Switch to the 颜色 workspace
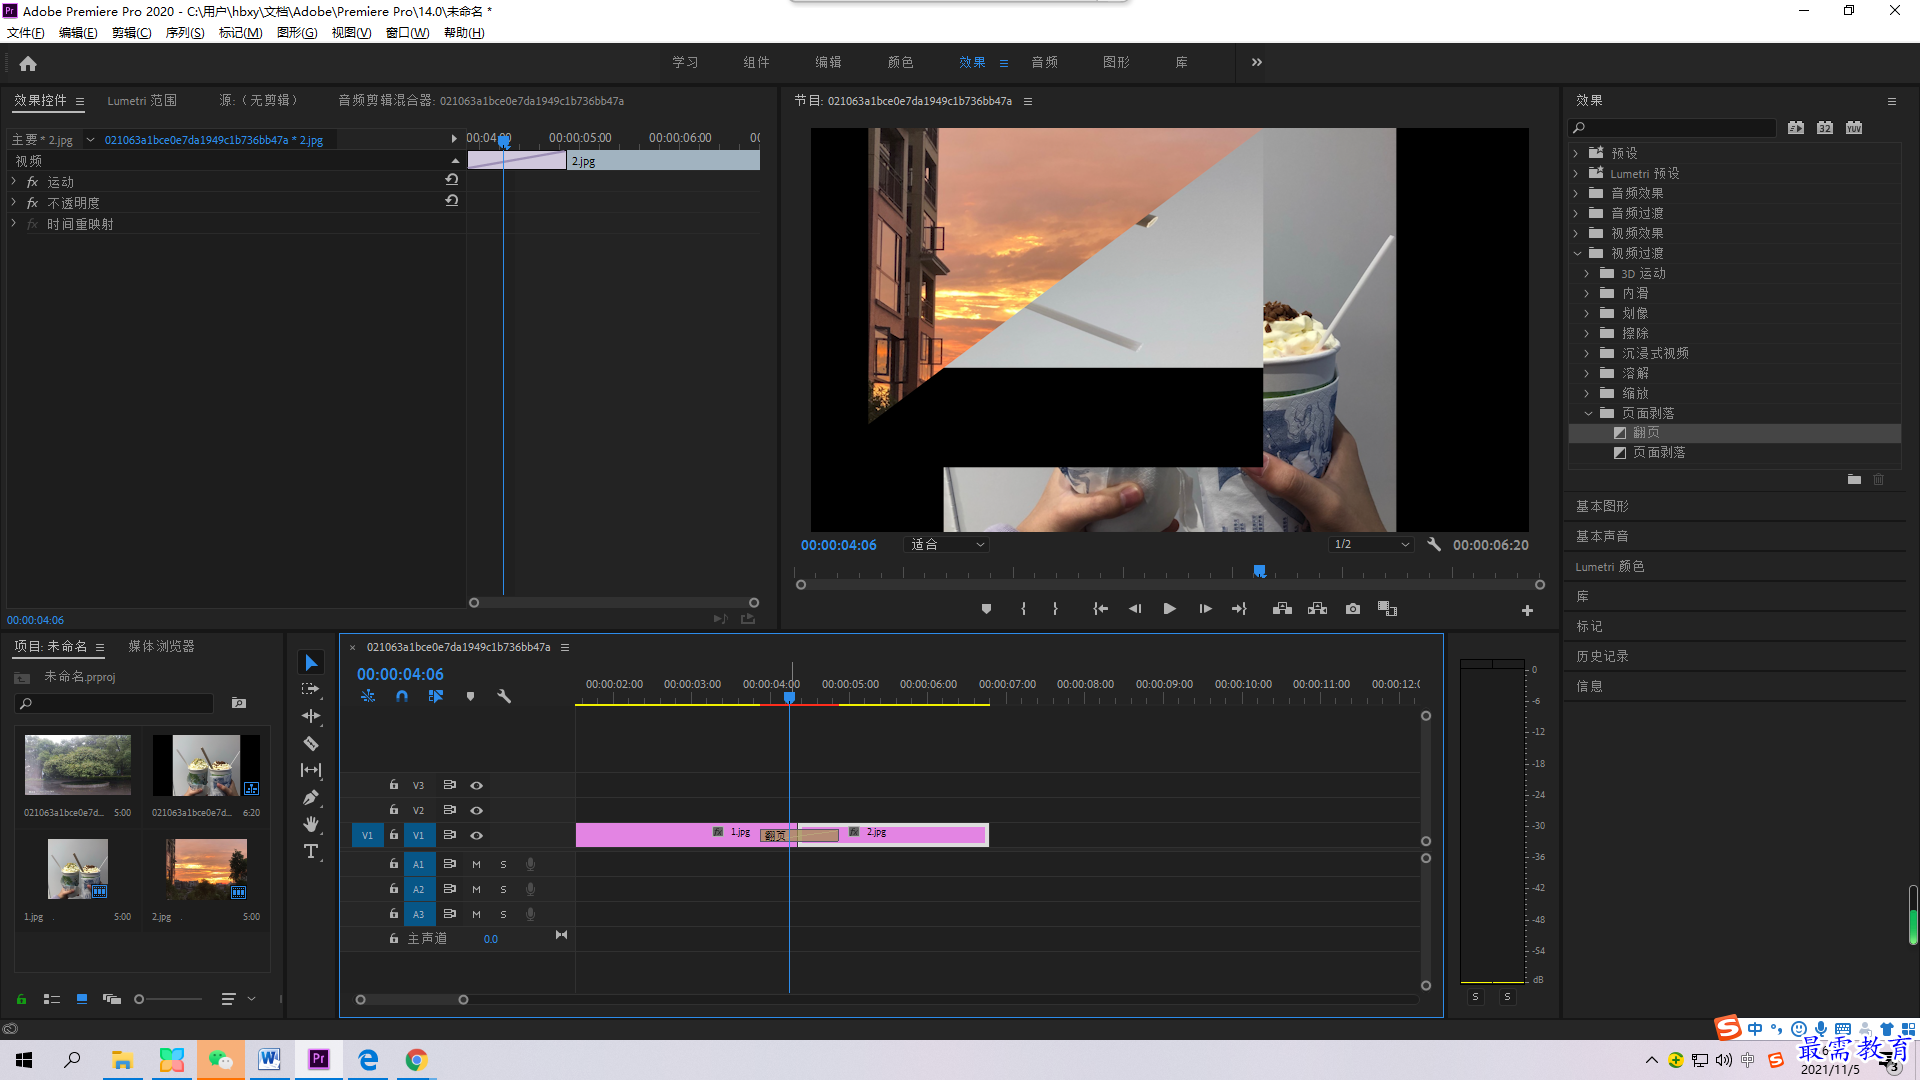 [x=900, y=62]
